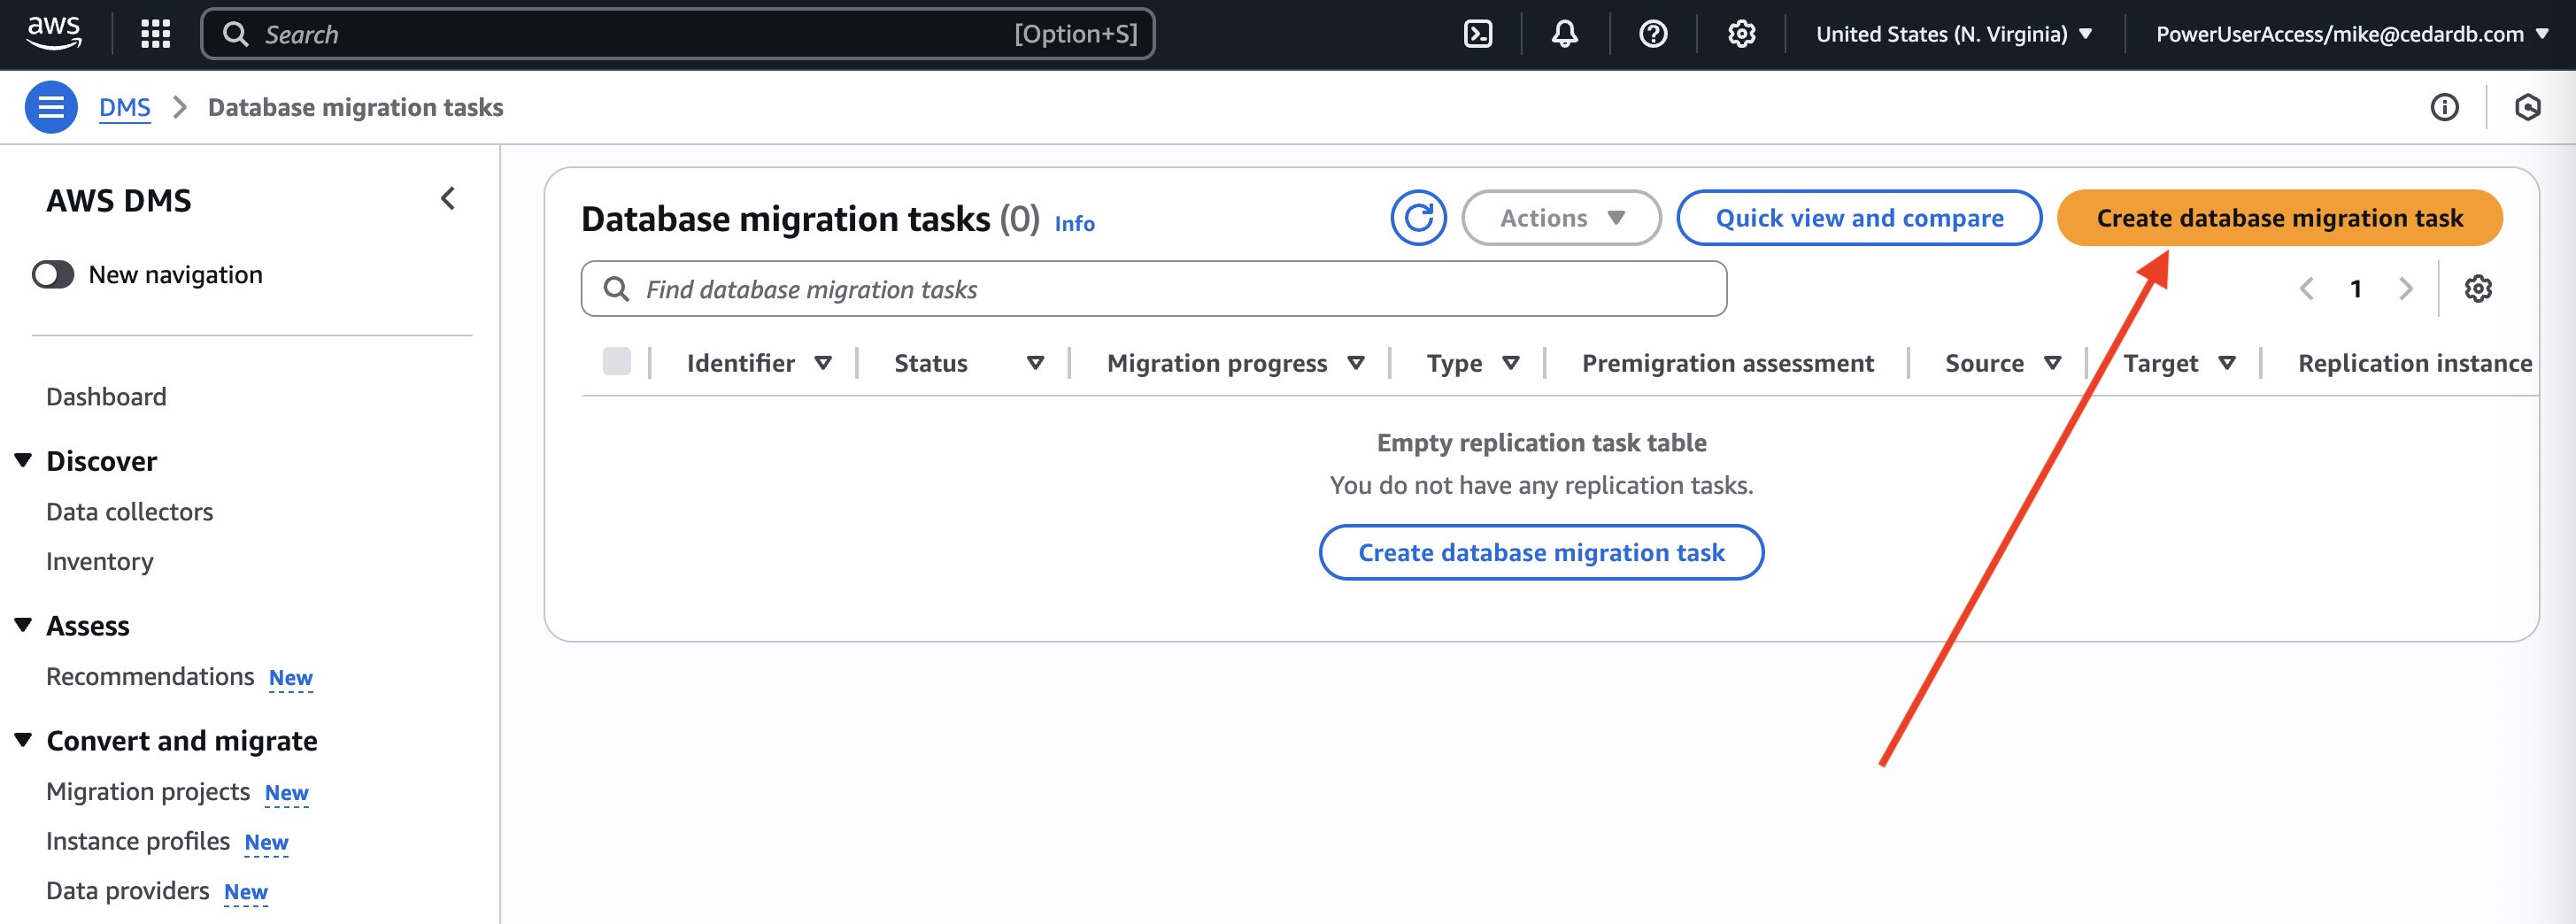Image resolution: width=2576 pixels, height=924 pixels.
Task: Launch the CloudShell terminal icon
Action: (x=1477, y=34)
